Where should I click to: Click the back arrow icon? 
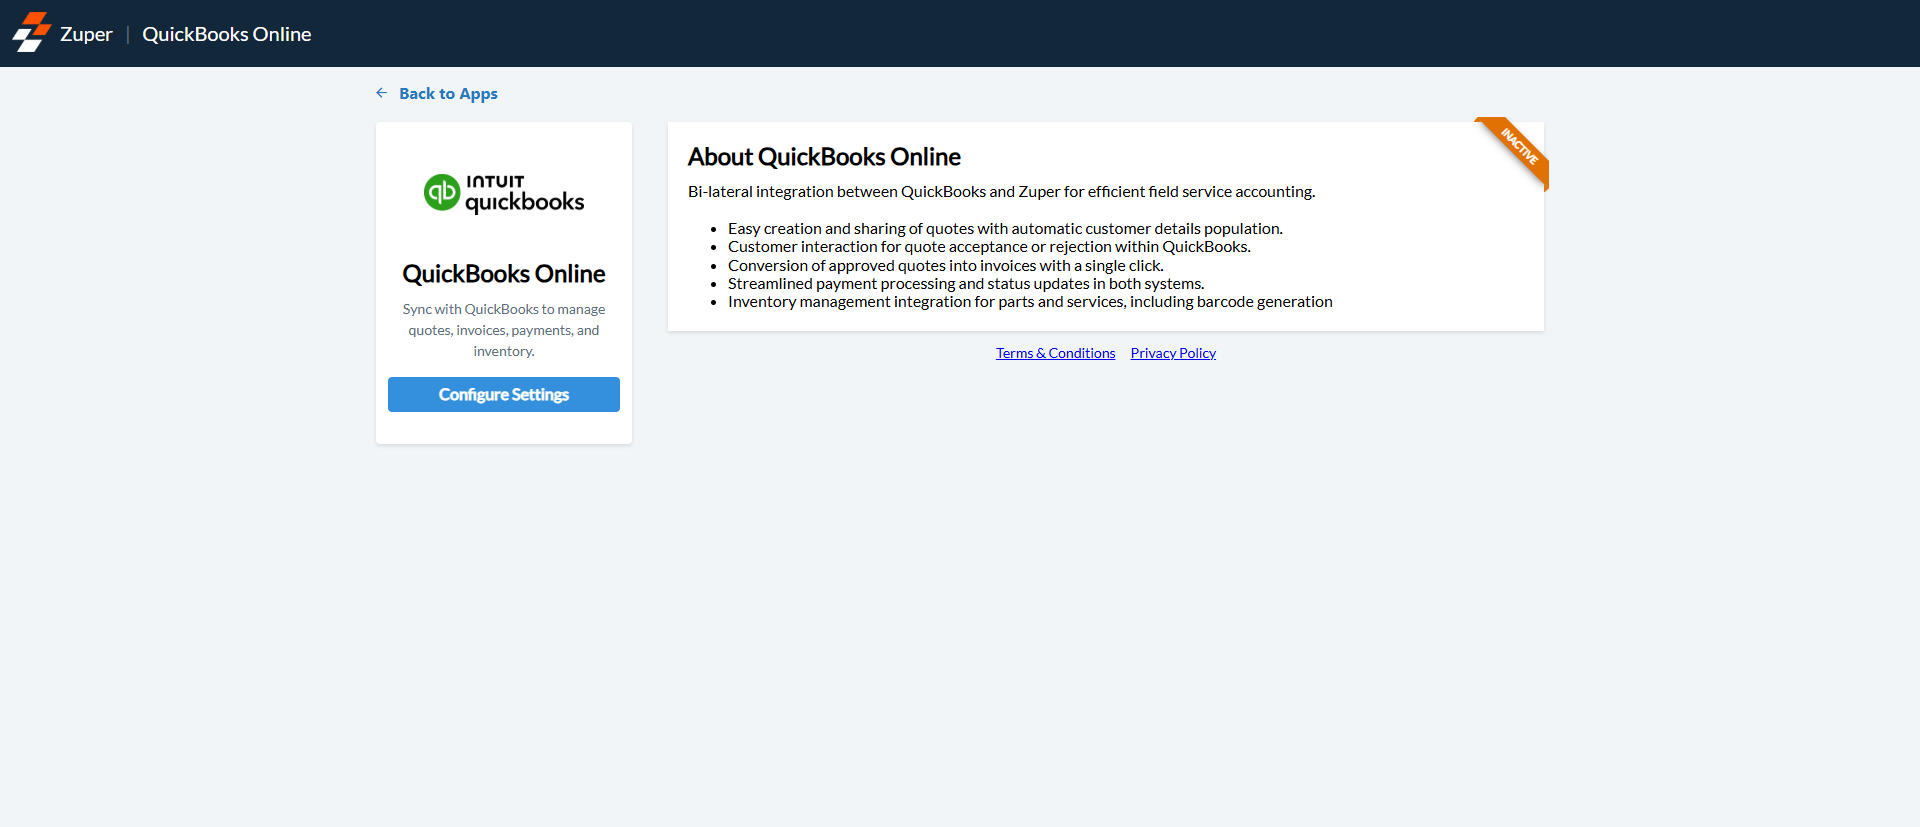pyautogui.click(x=382, y=93)
